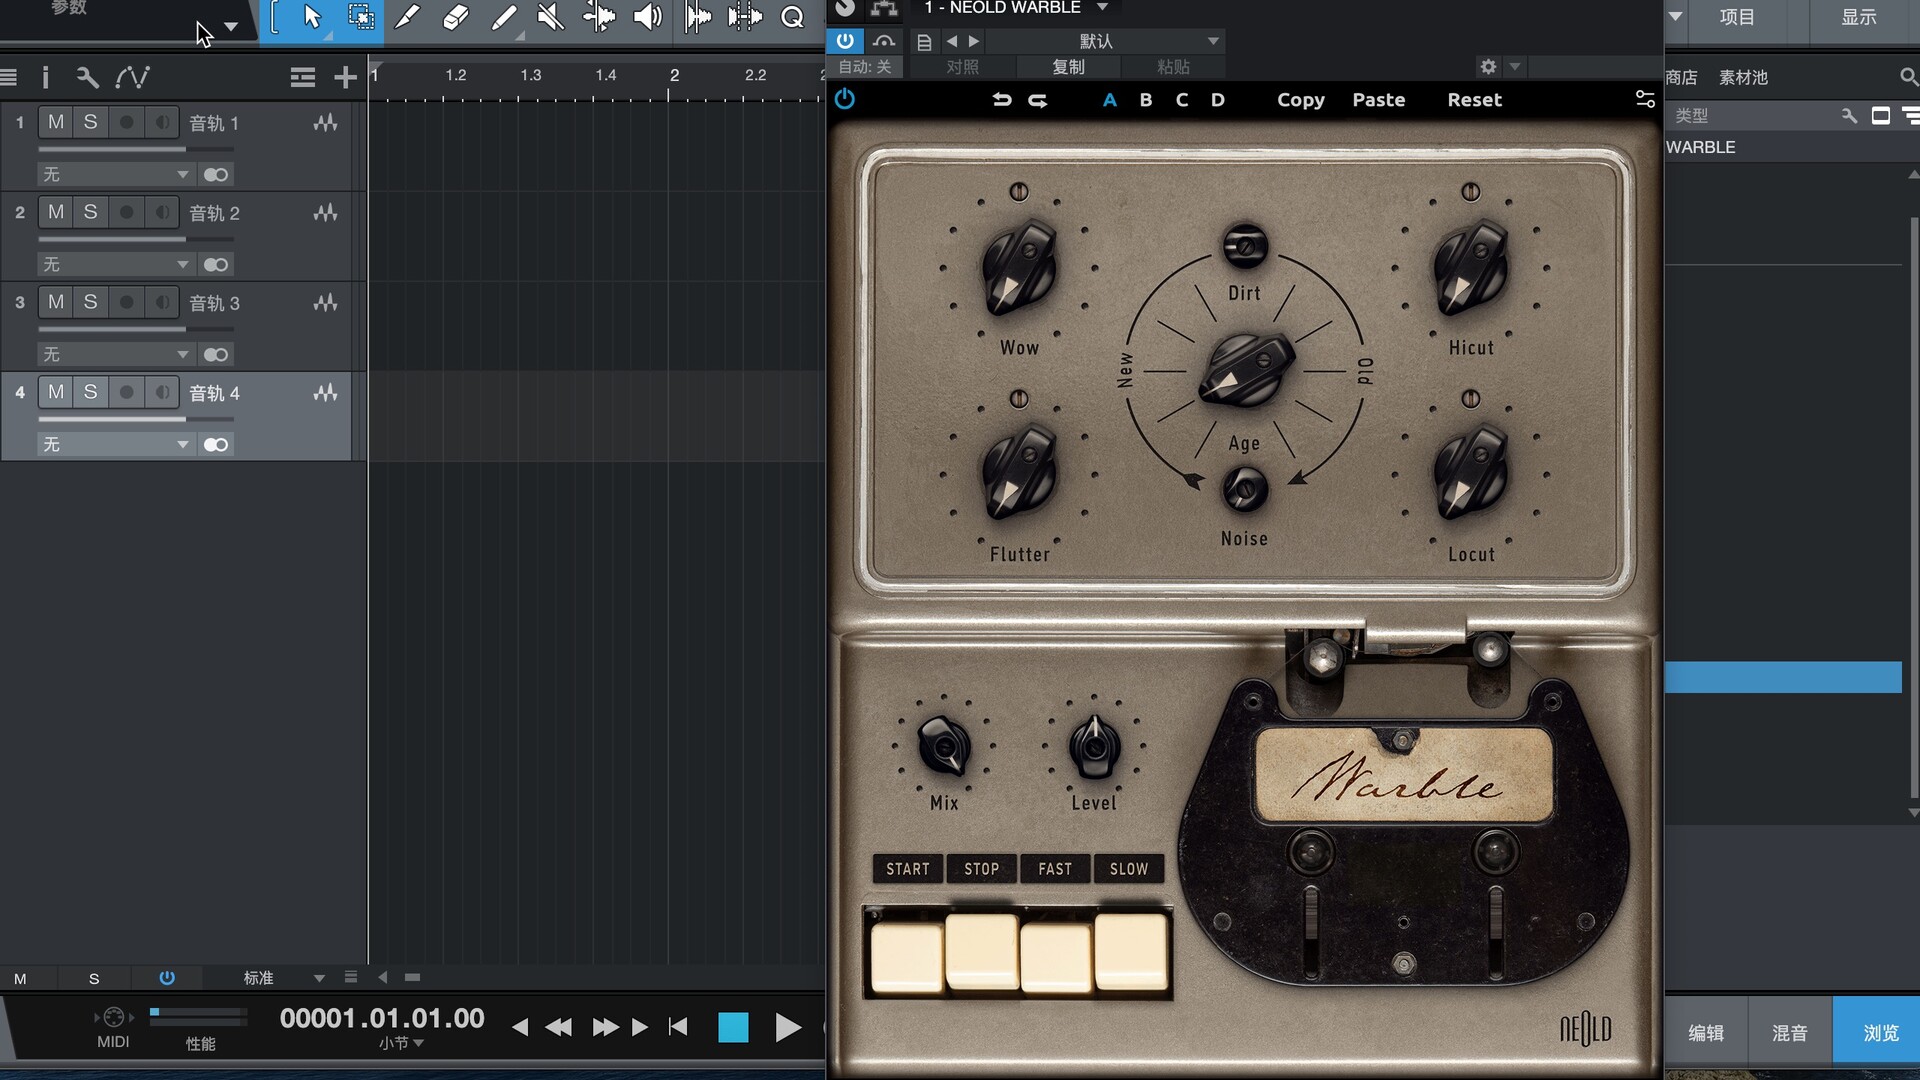Open the 素材池 tab
Image resolution: width=1920 pixels, height=1080 pixels.
pyautogui.click(x=1743, y=77)
